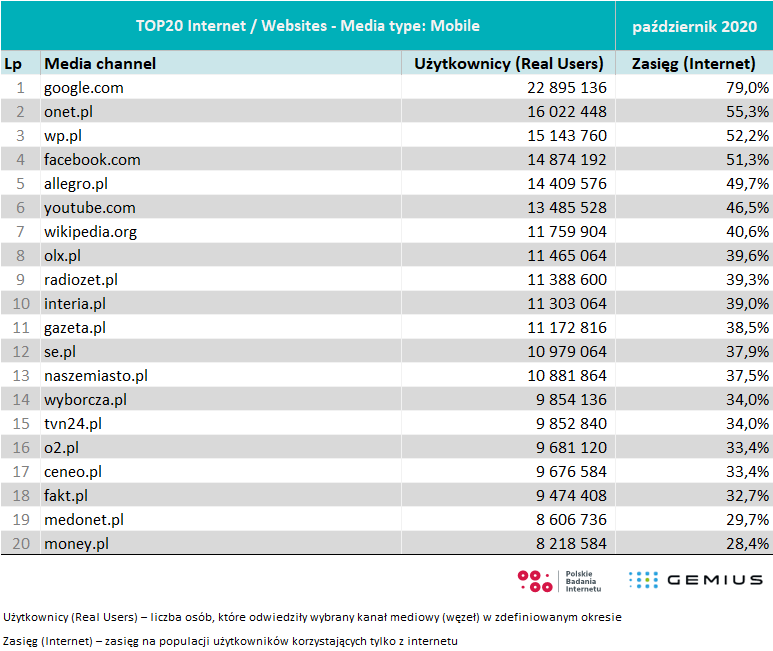Click the Użytkownicy (Real Users) column header
The width and height of the screenshot is (773, 651).
(x=509, y=64)
